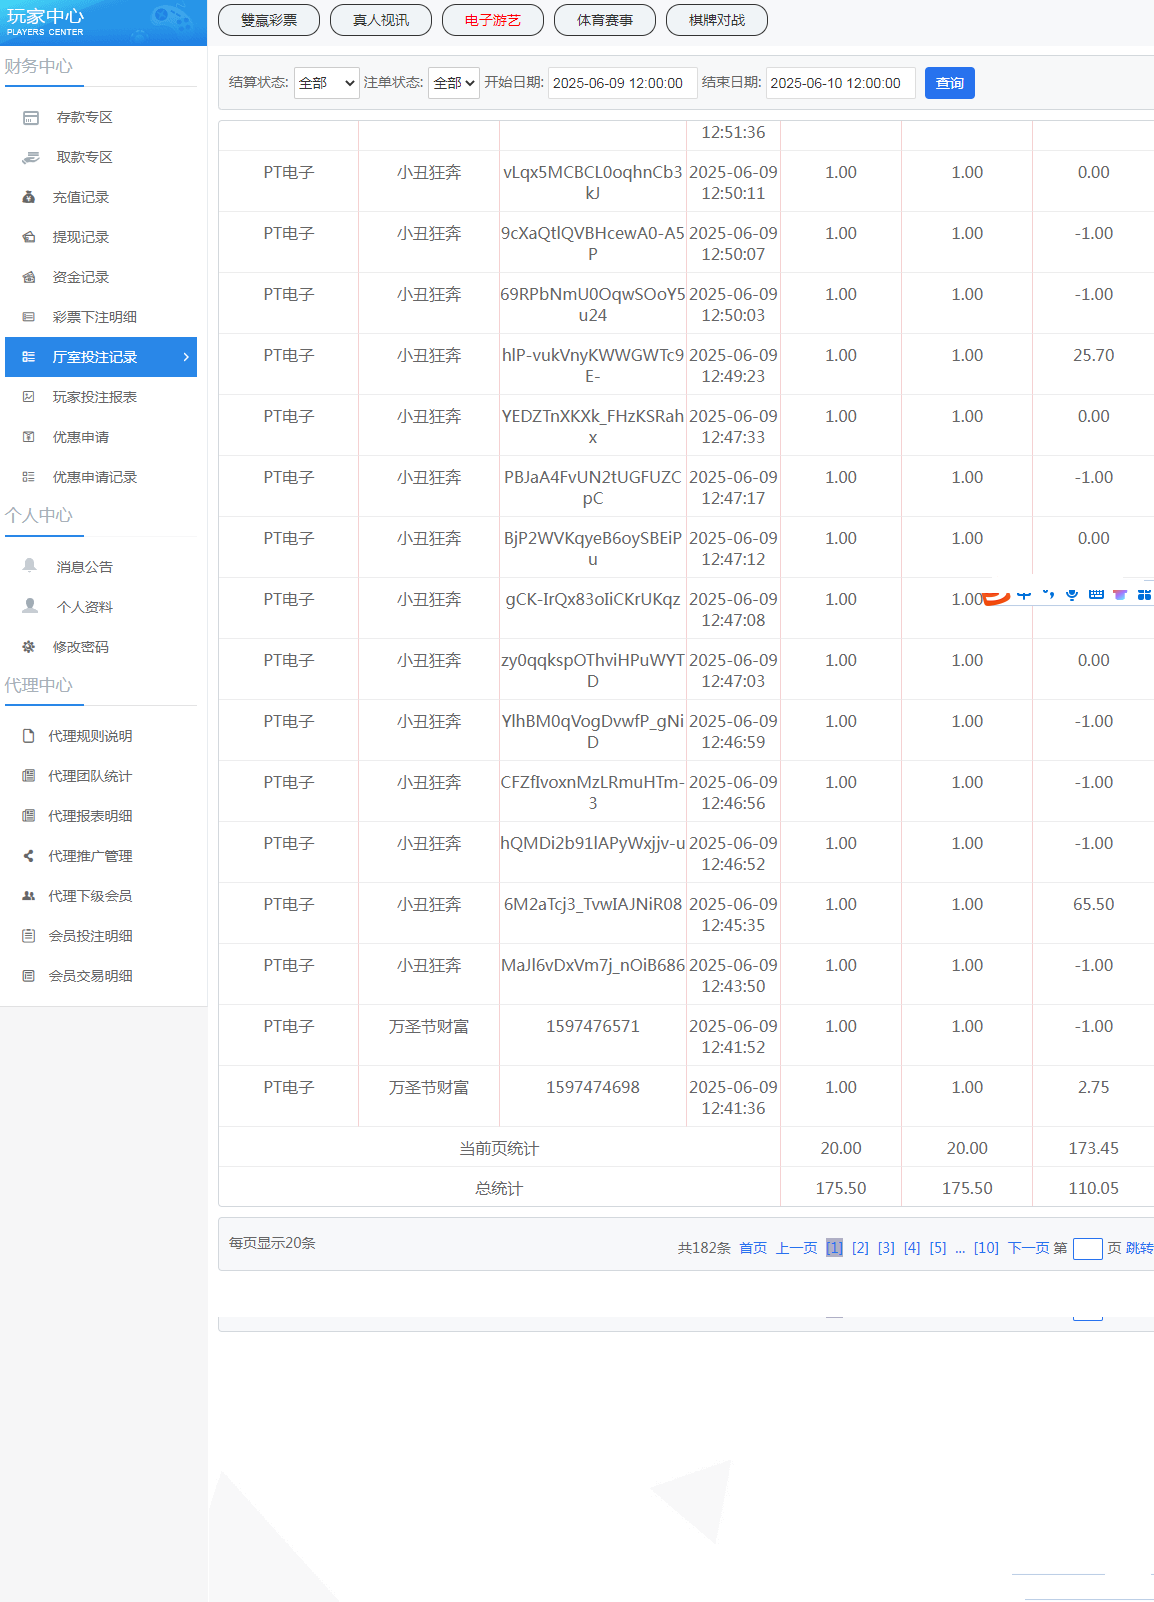Open agent downline members (代理下级会员) icon
This screenshot has width=1154, height=1602.
coord(29,896)
